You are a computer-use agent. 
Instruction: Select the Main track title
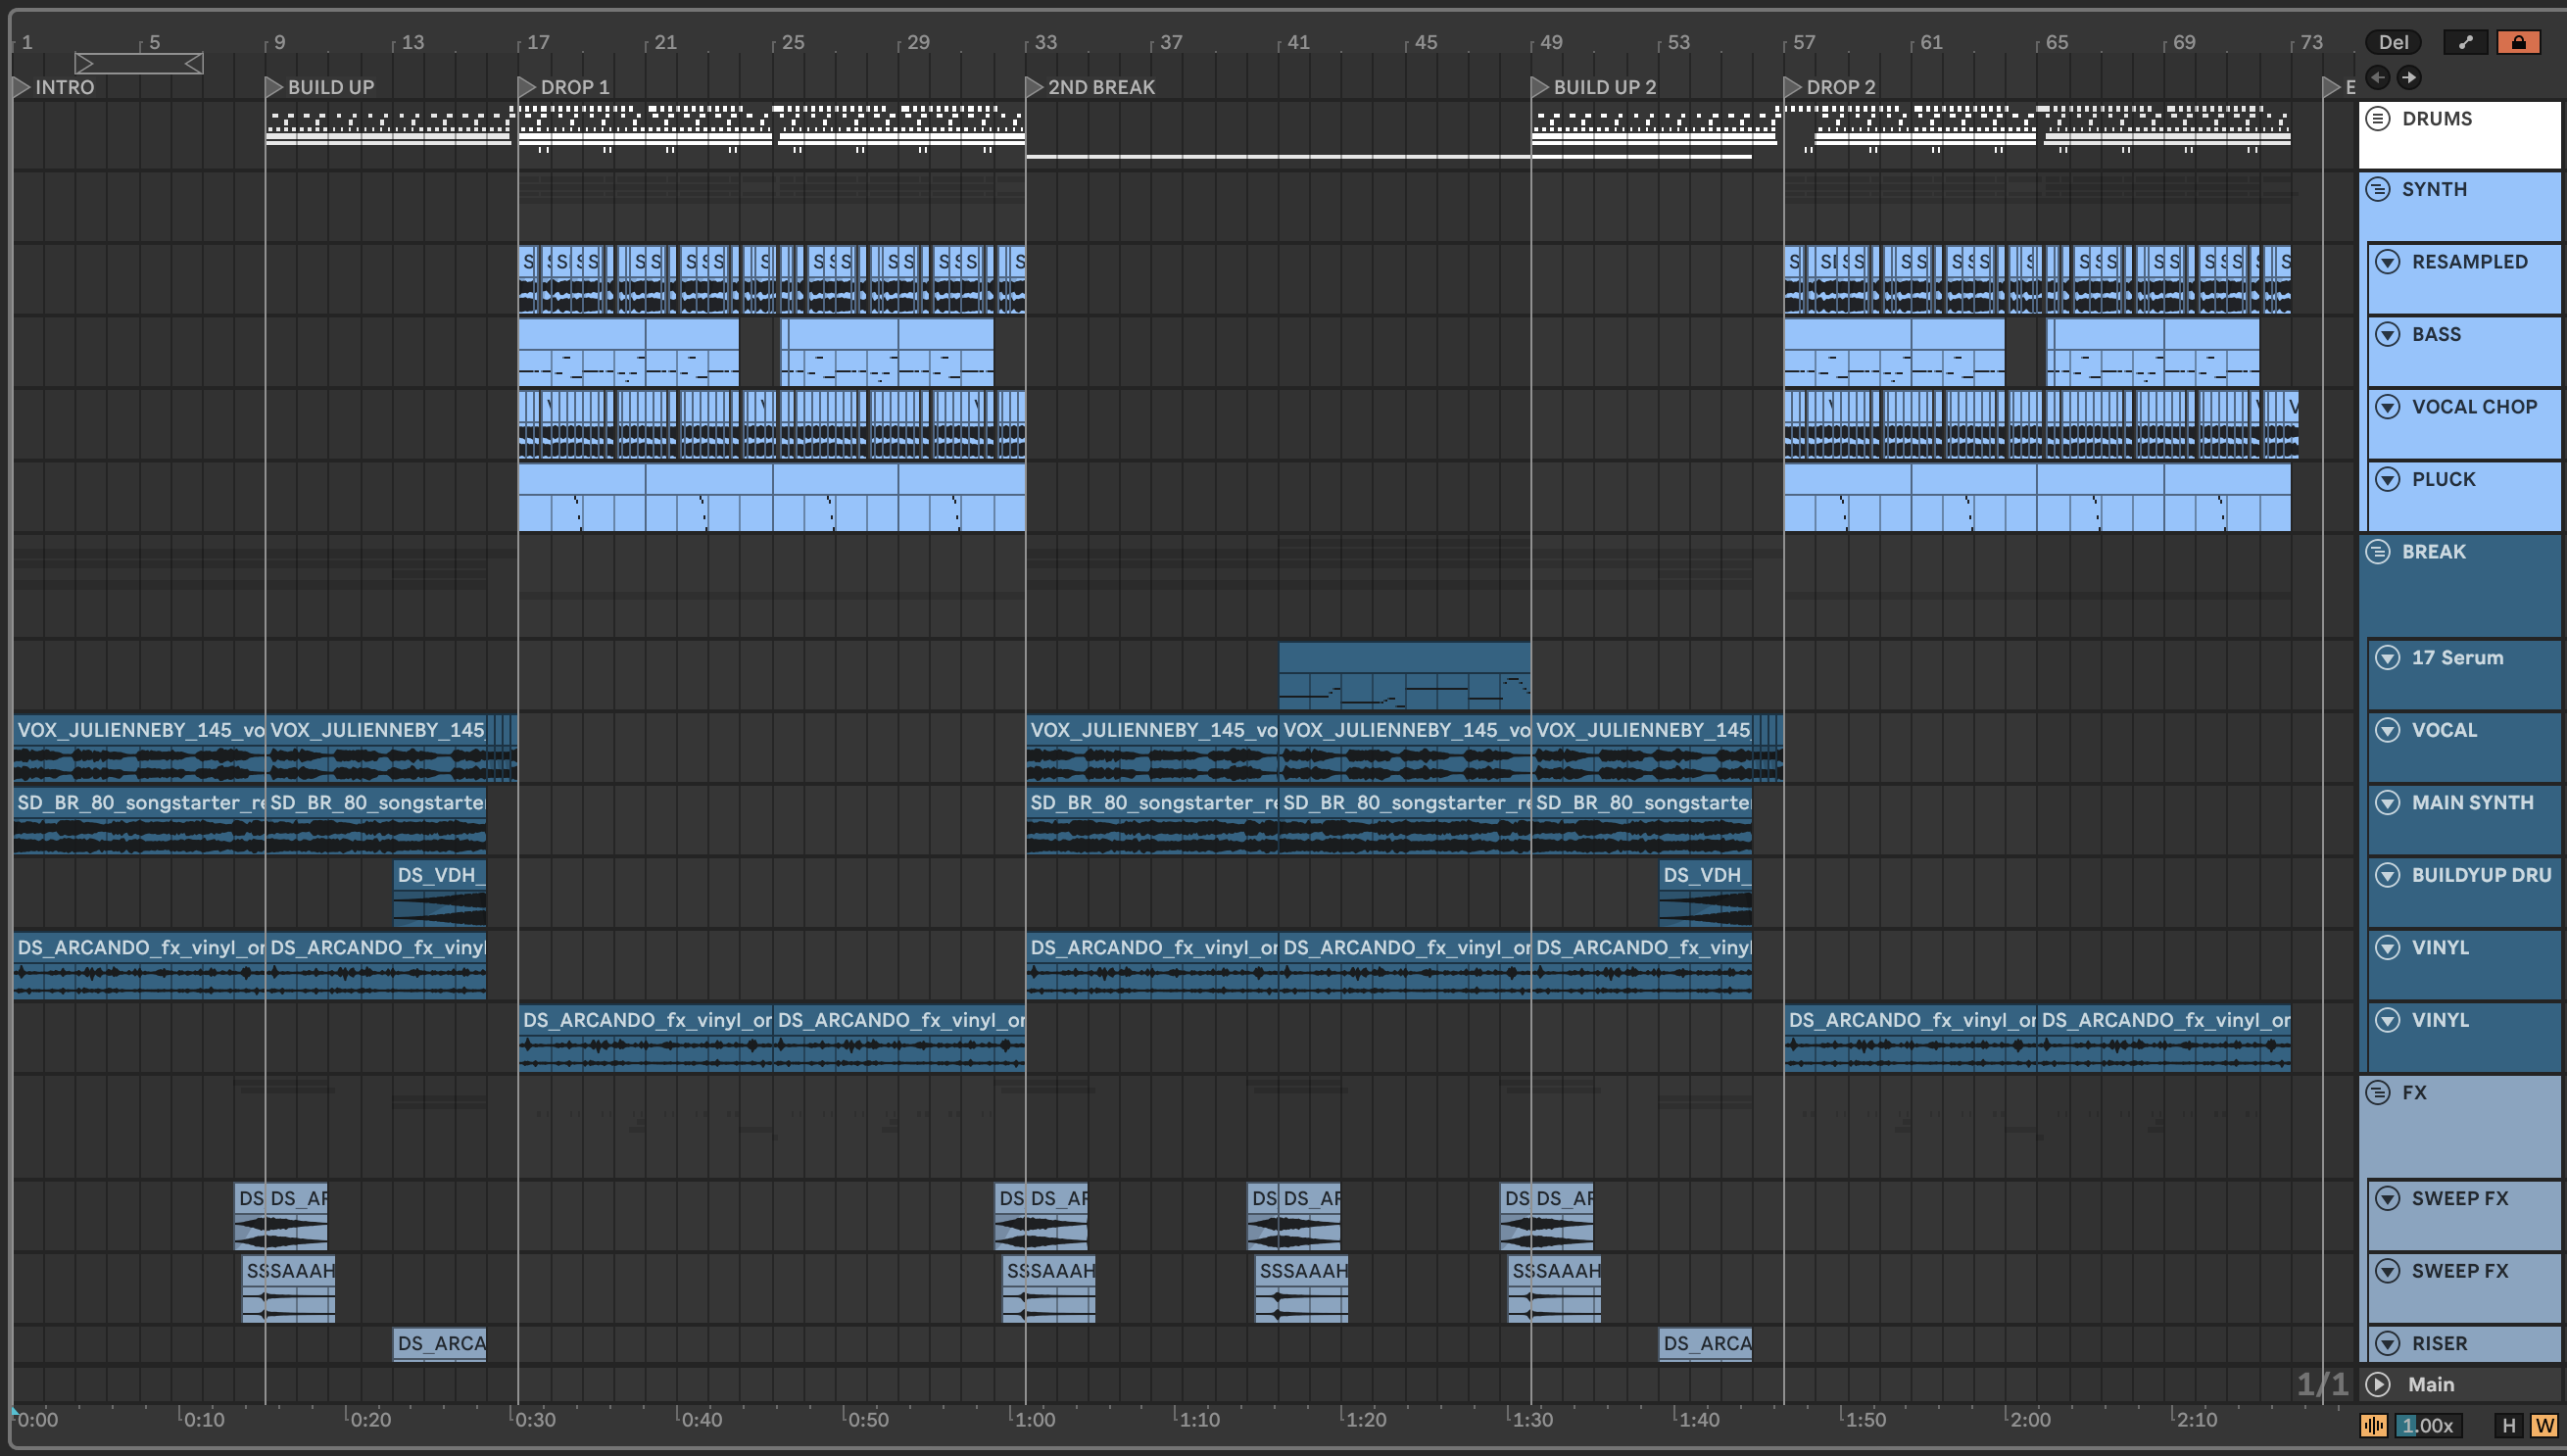tap(2430, 1384)
